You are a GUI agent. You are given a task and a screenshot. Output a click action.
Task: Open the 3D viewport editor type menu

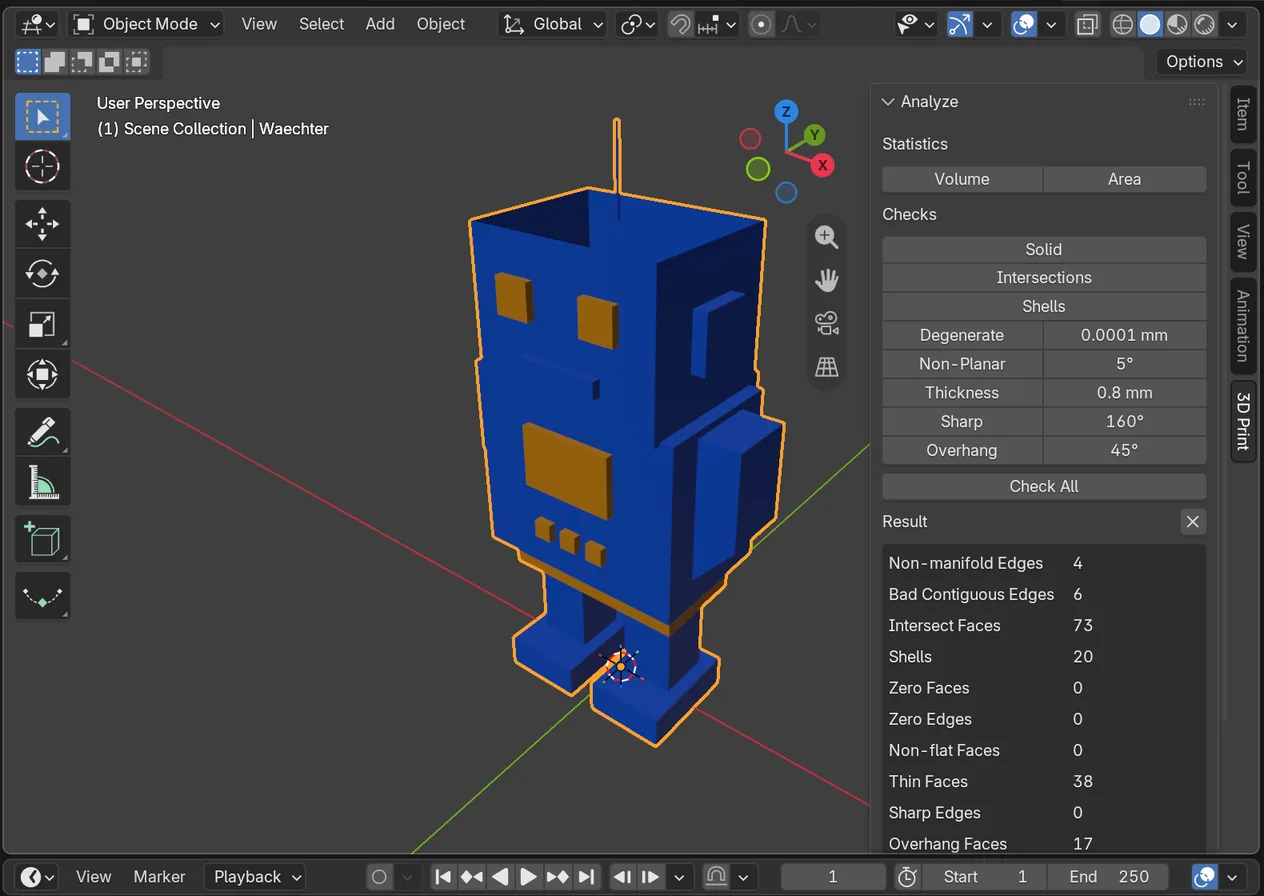tap(38, 24)
